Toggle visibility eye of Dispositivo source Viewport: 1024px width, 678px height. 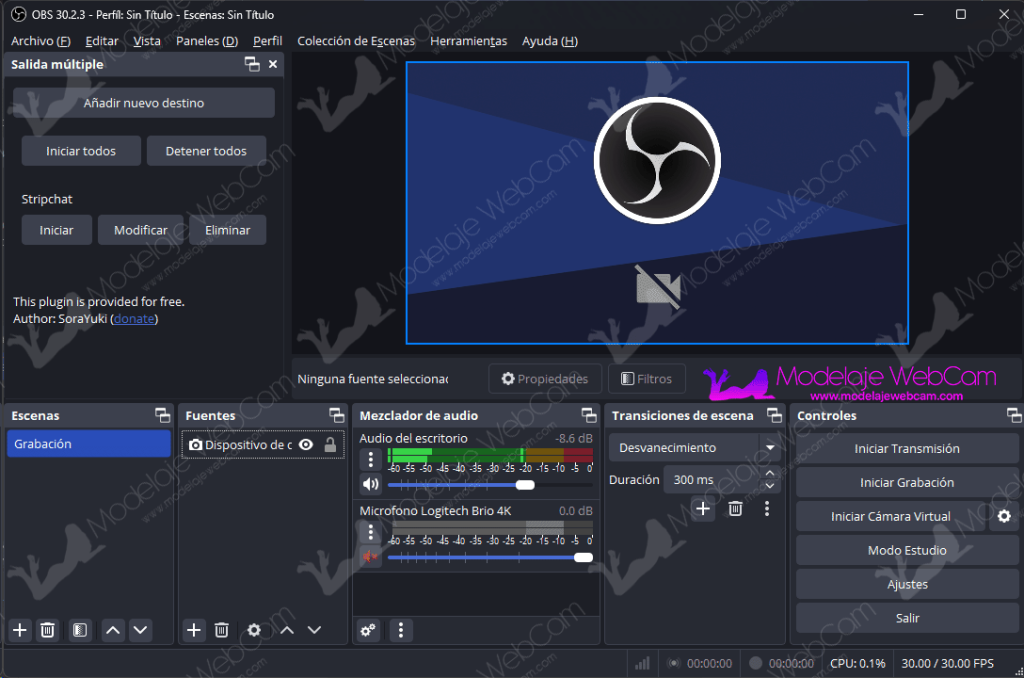click(306, 445)
